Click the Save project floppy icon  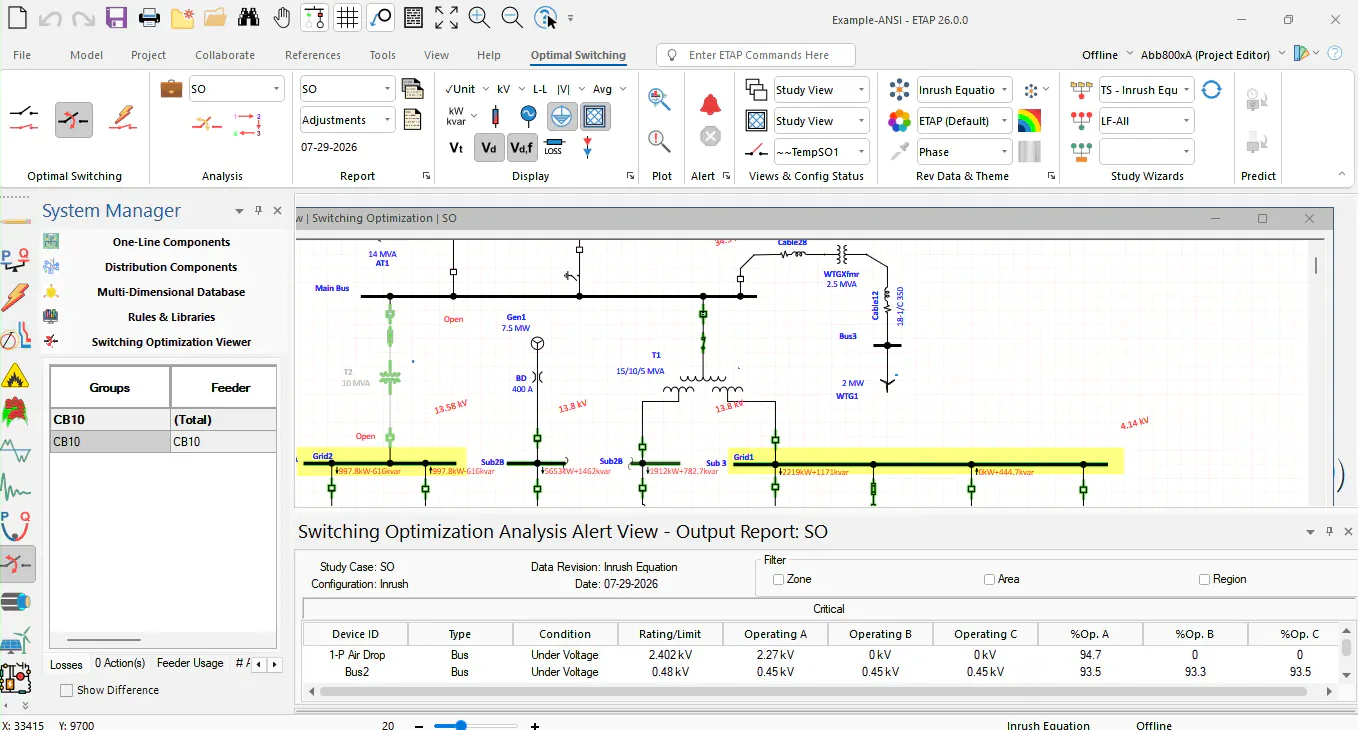[x=116, y=18]
